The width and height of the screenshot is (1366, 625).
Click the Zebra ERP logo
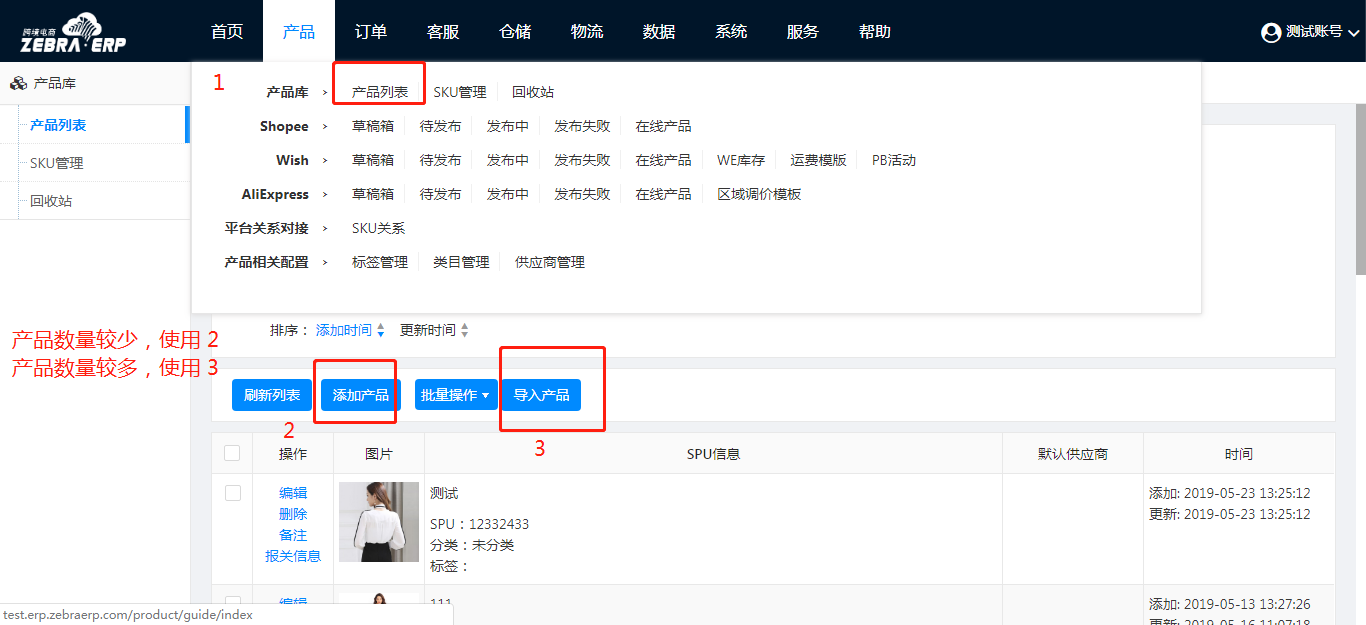(x=74, y=33)
